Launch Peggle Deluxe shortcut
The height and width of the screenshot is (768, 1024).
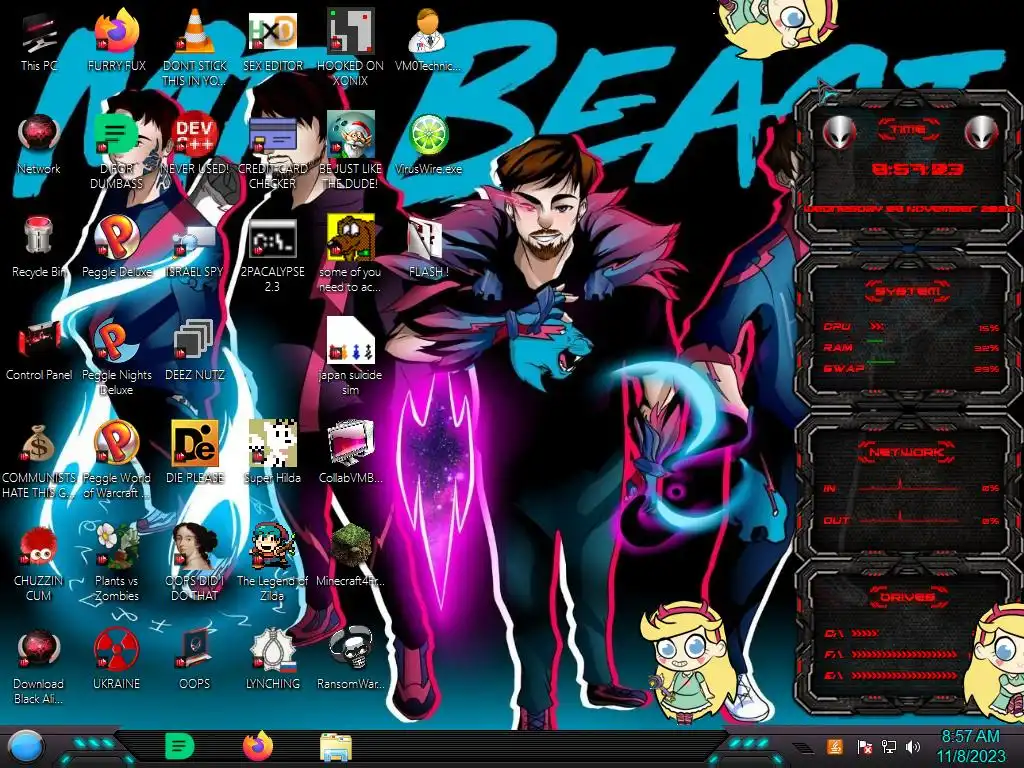pos(116,248)
